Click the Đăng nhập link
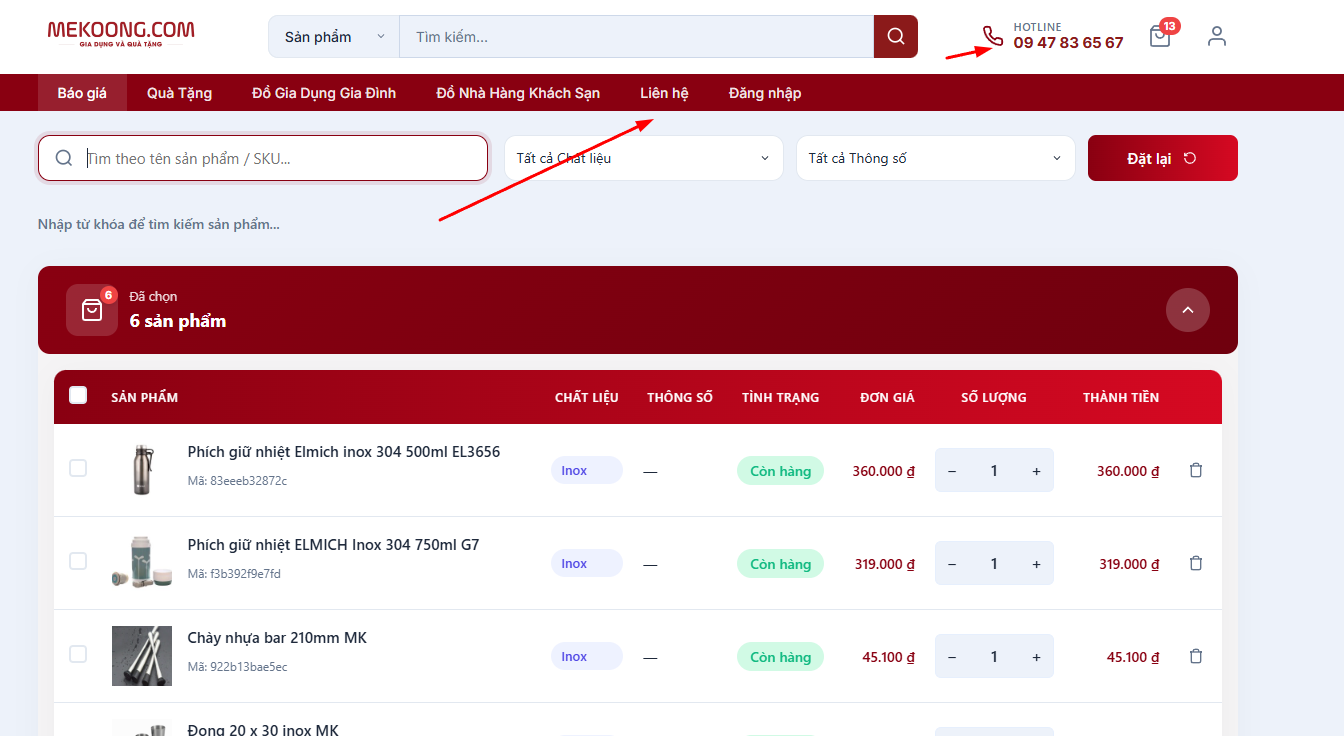The width and height of the screenshot is (1344, 736). coord(764,93)
